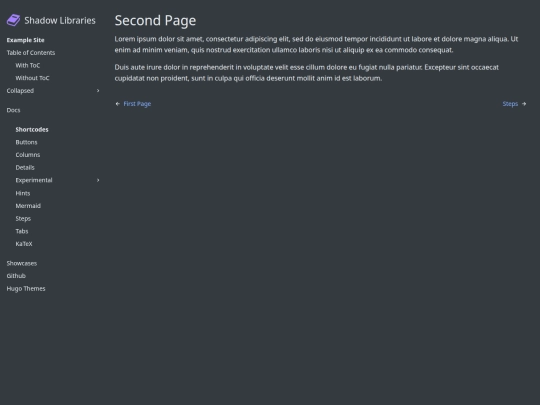The height and width of the screenshot is (405, 540).
Task: Click the purple book logo icon
Action: [x=13, y=20]
